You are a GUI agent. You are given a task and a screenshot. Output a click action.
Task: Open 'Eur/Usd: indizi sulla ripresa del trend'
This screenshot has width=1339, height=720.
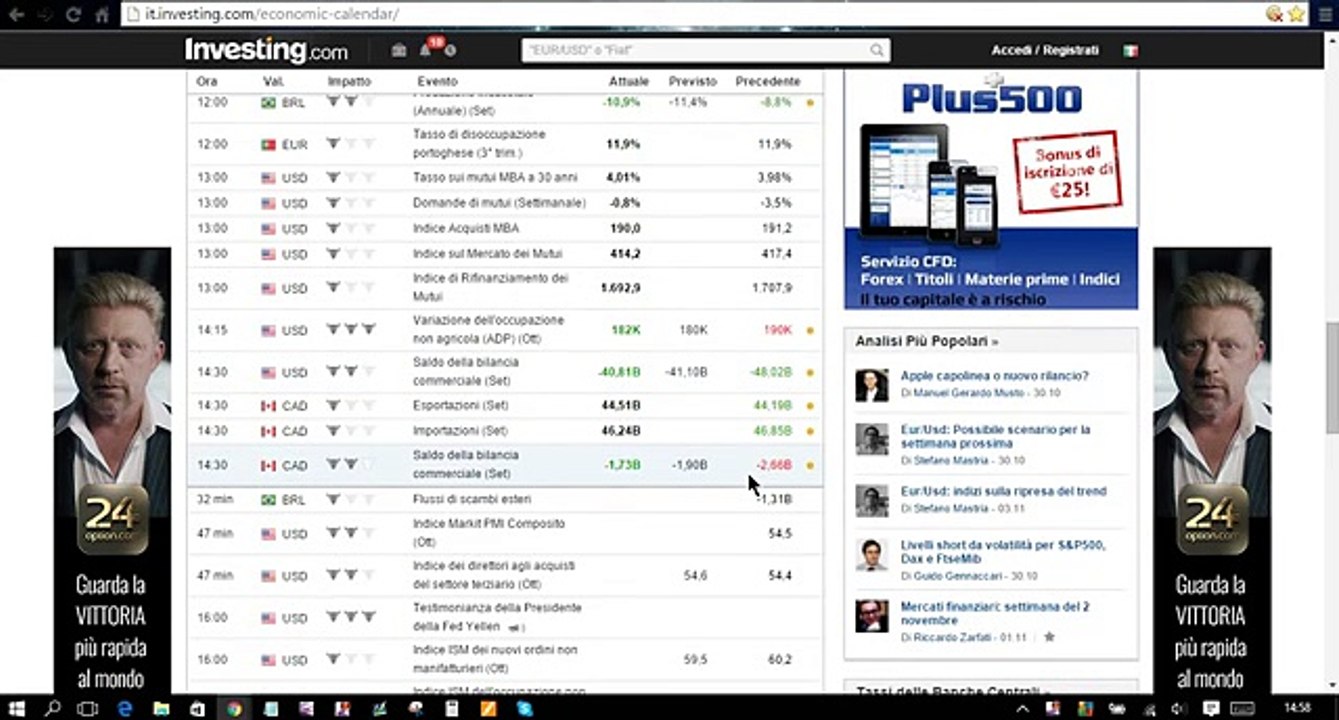pyautogui.click(x=1003, y=491)
